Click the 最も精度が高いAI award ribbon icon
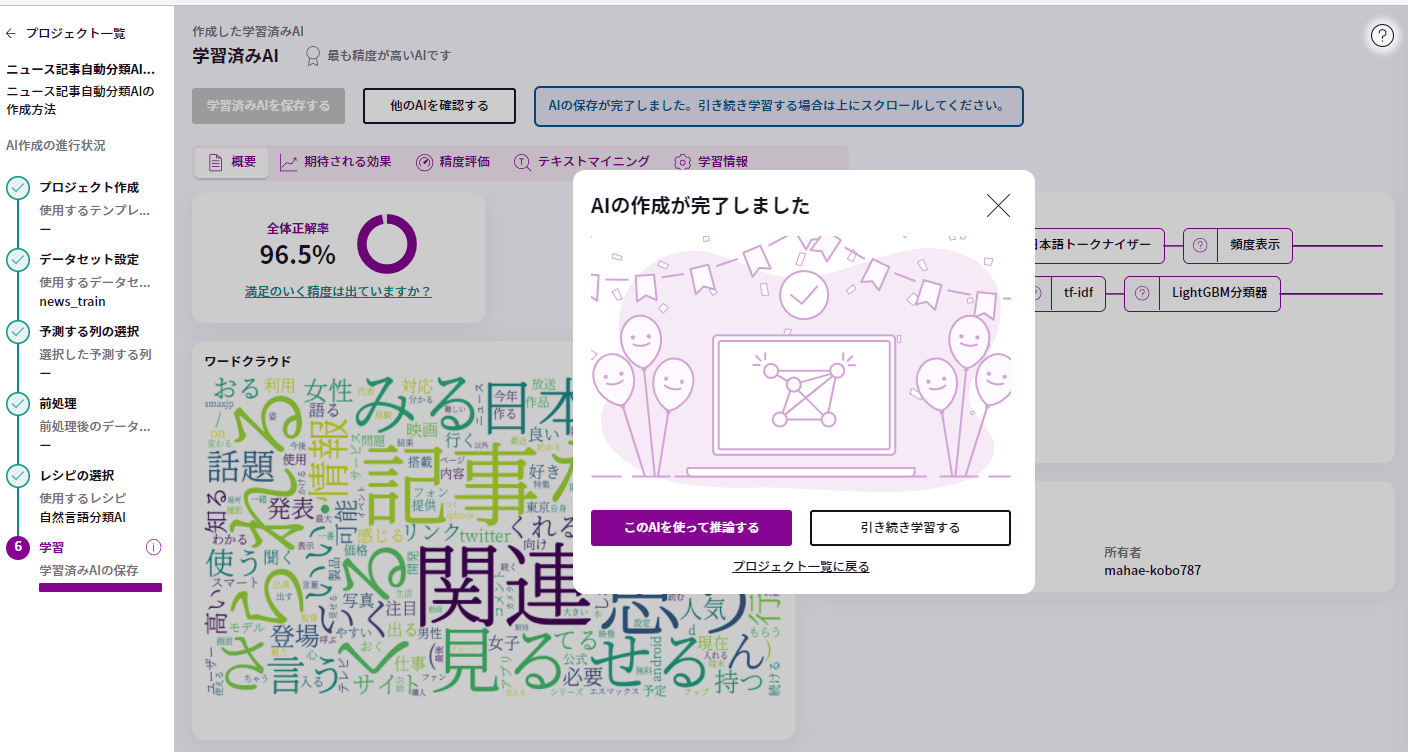Screen dimensions: 1408x752 (x=313, y=56)
